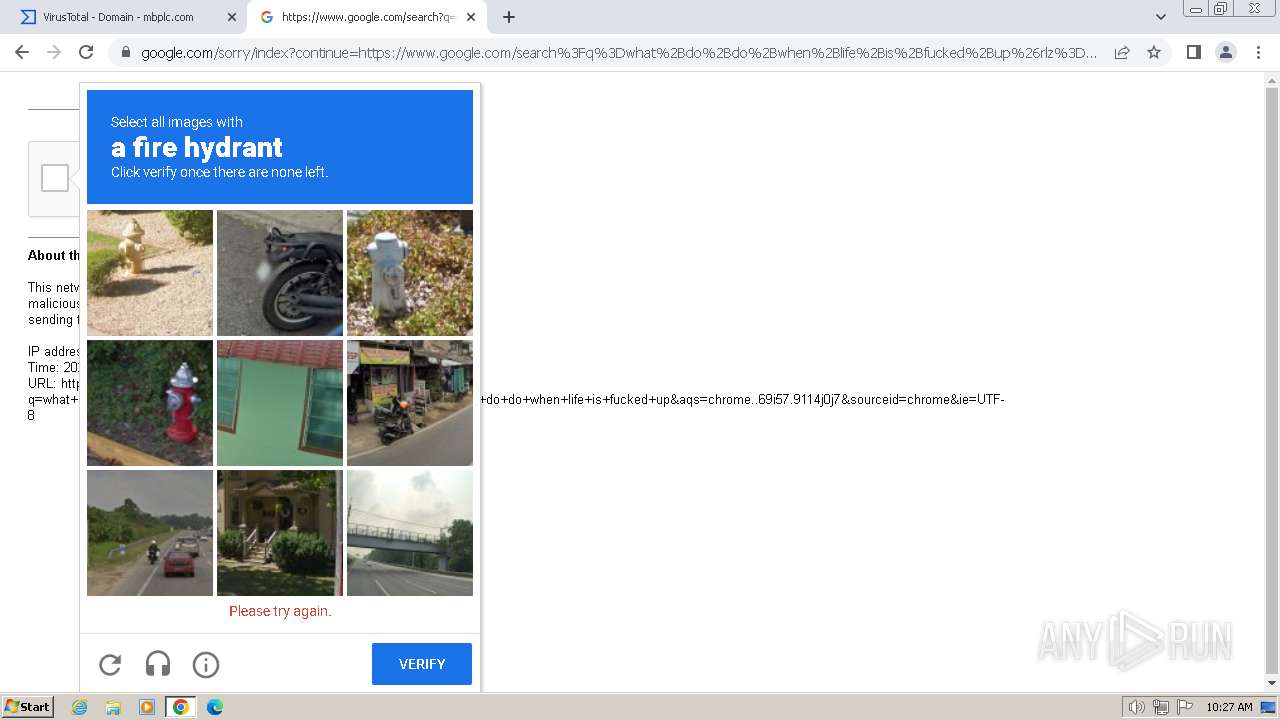Tick the I'm not a robot checkbox

(x=55, y=178)
